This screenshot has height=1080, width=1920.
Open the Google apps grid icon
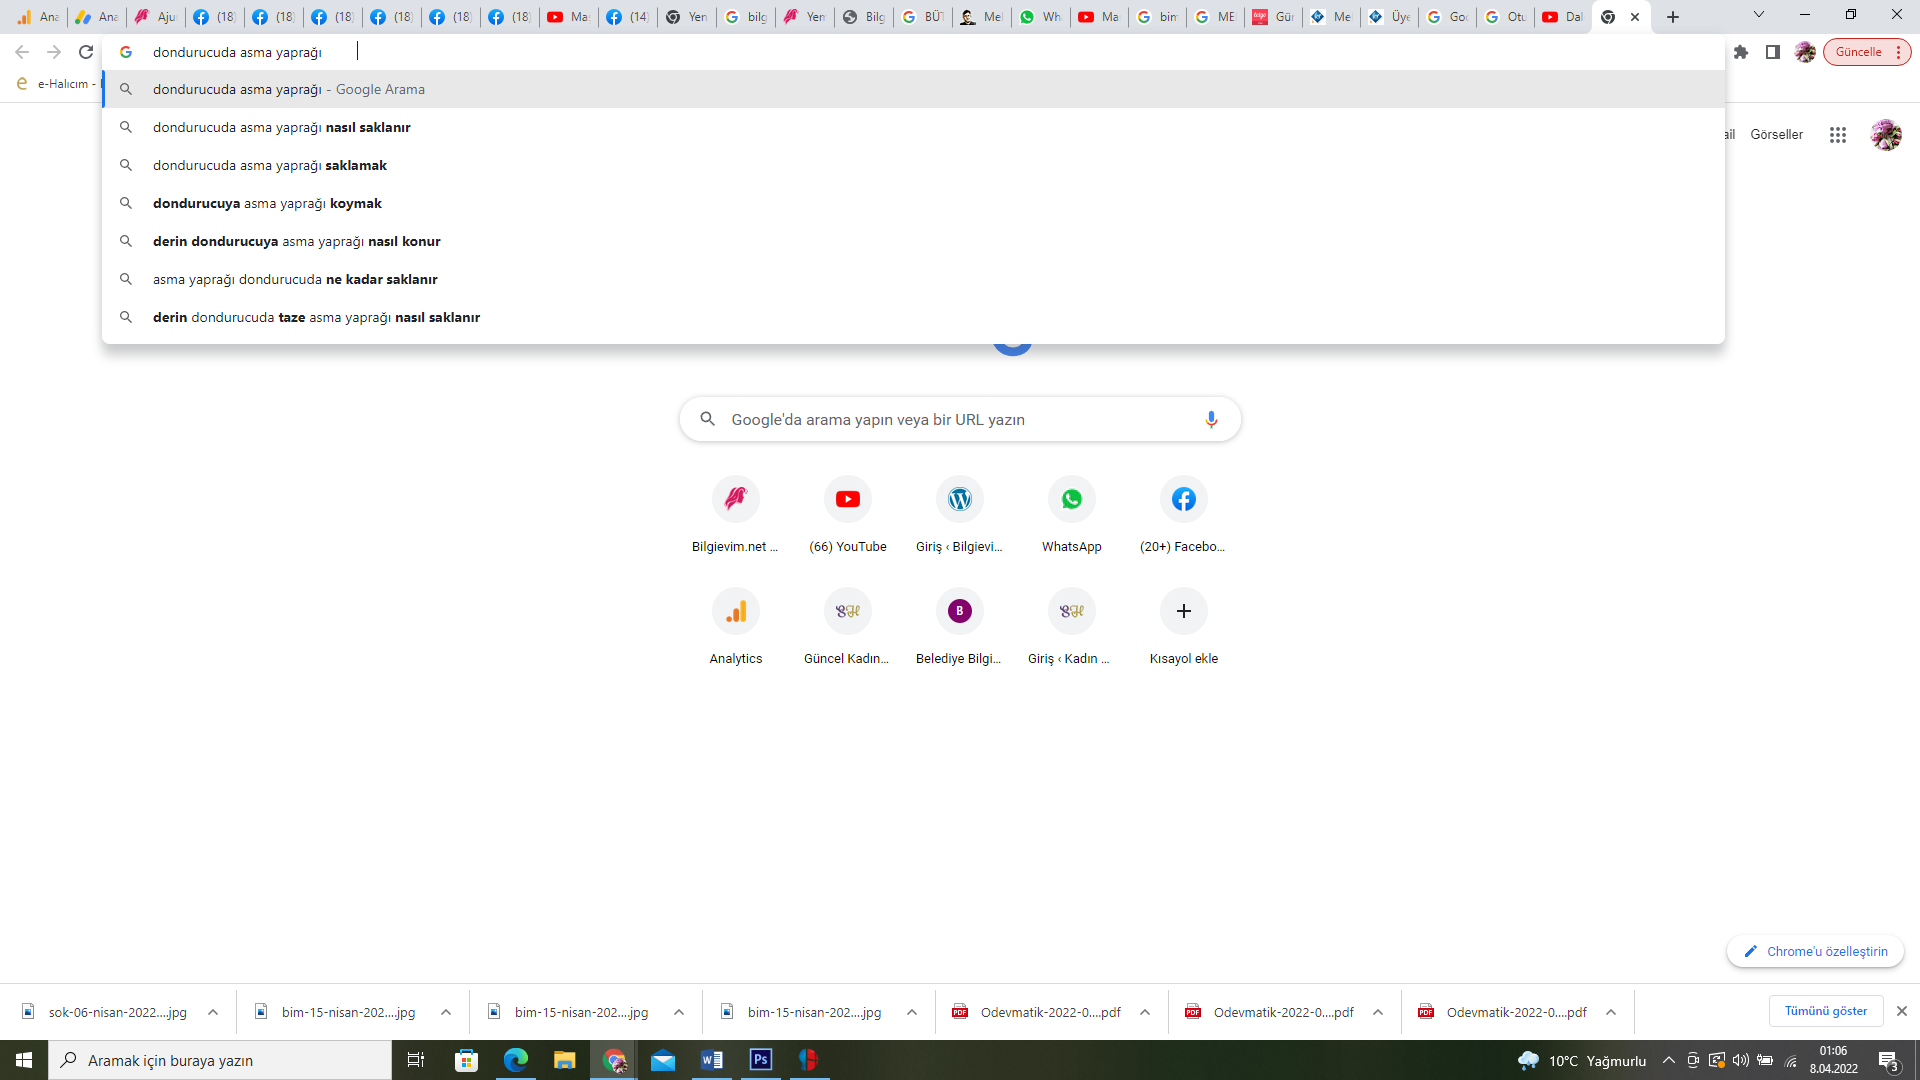1837,135
